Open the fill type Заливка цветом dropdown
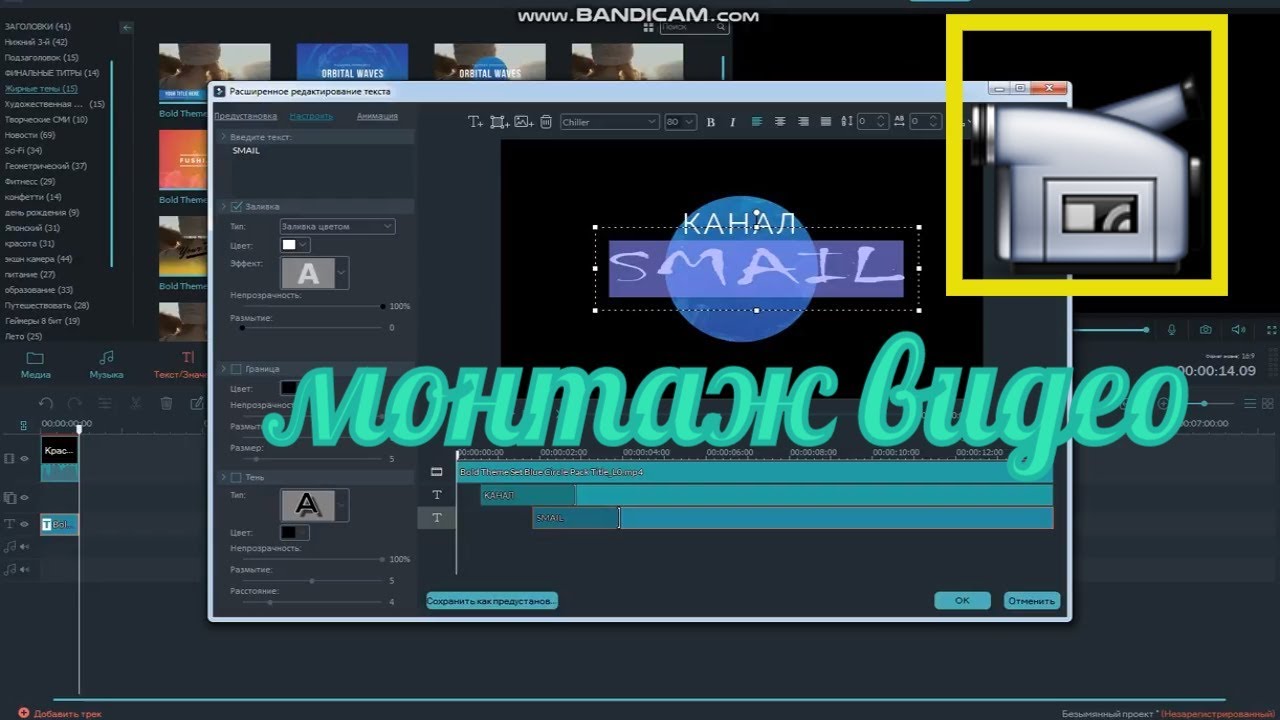1280x720 pixels. coord(338,226)
